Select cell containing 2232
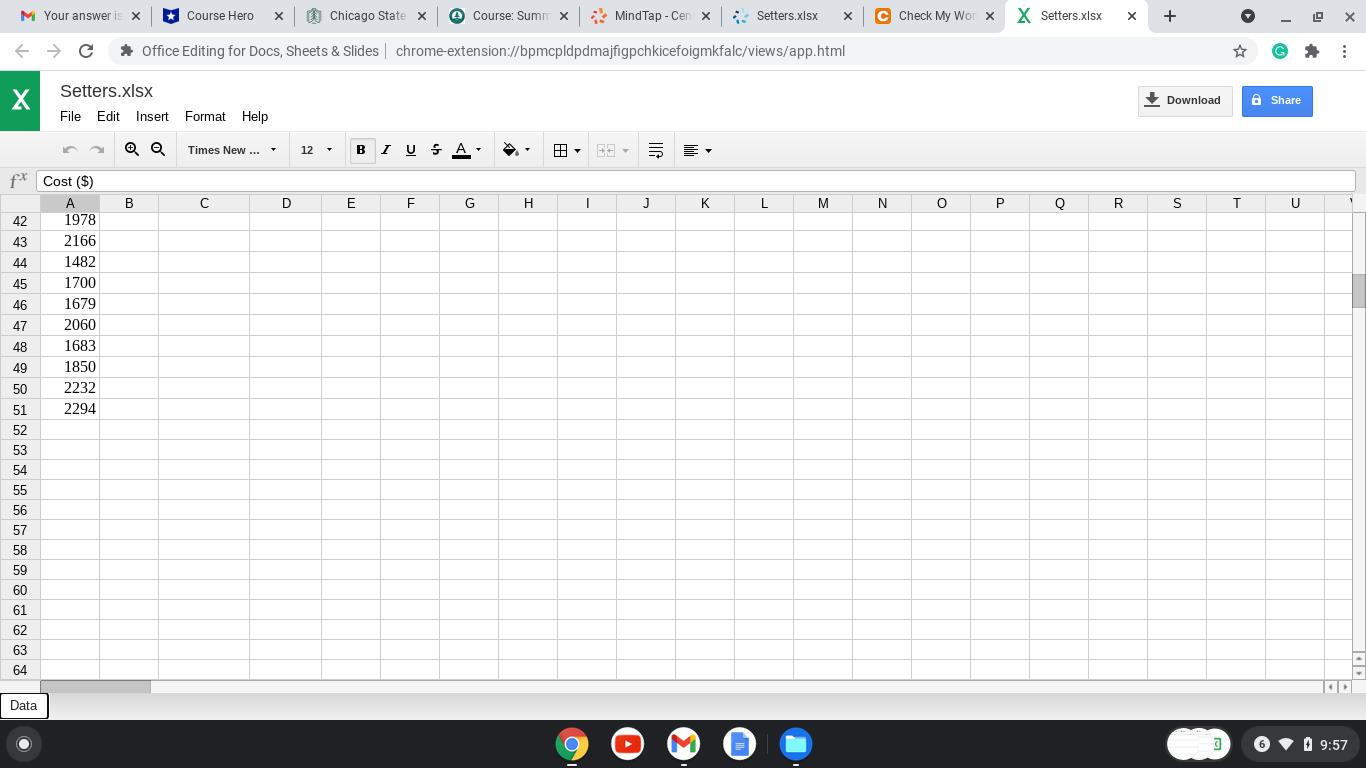1366x768 pixels. 70,388
